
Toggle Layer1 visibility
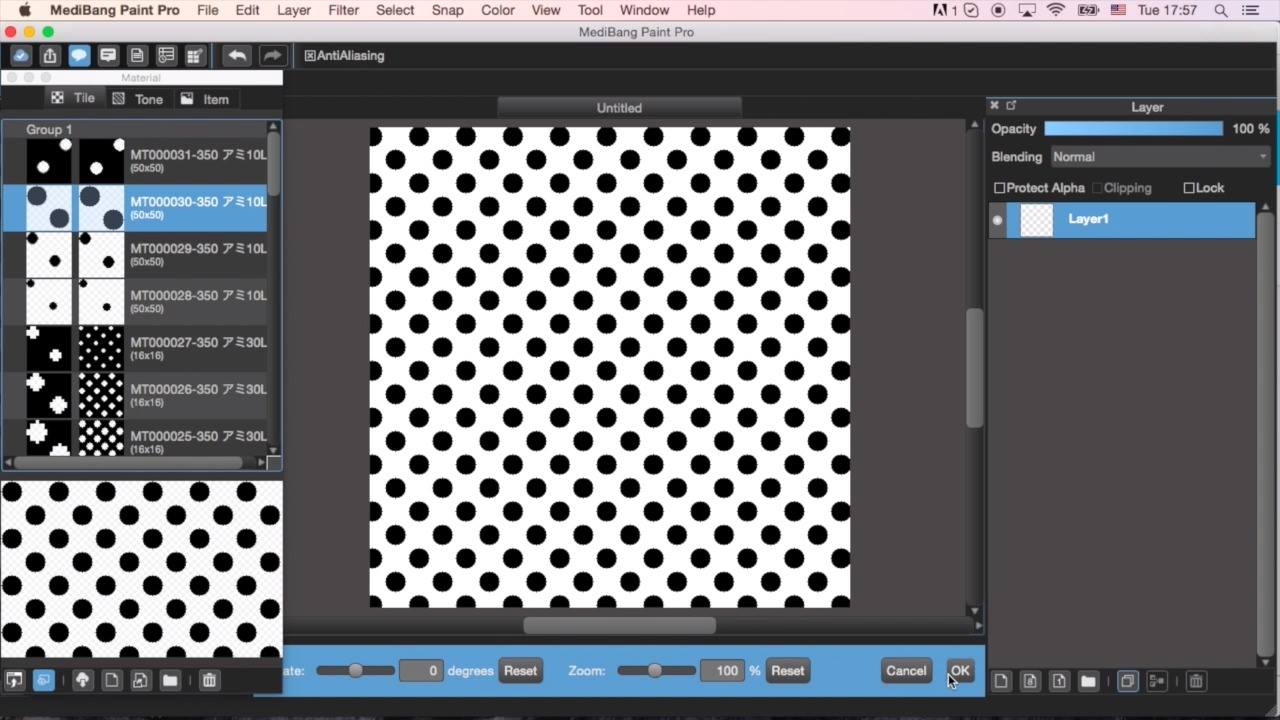[x=997, y=220]
